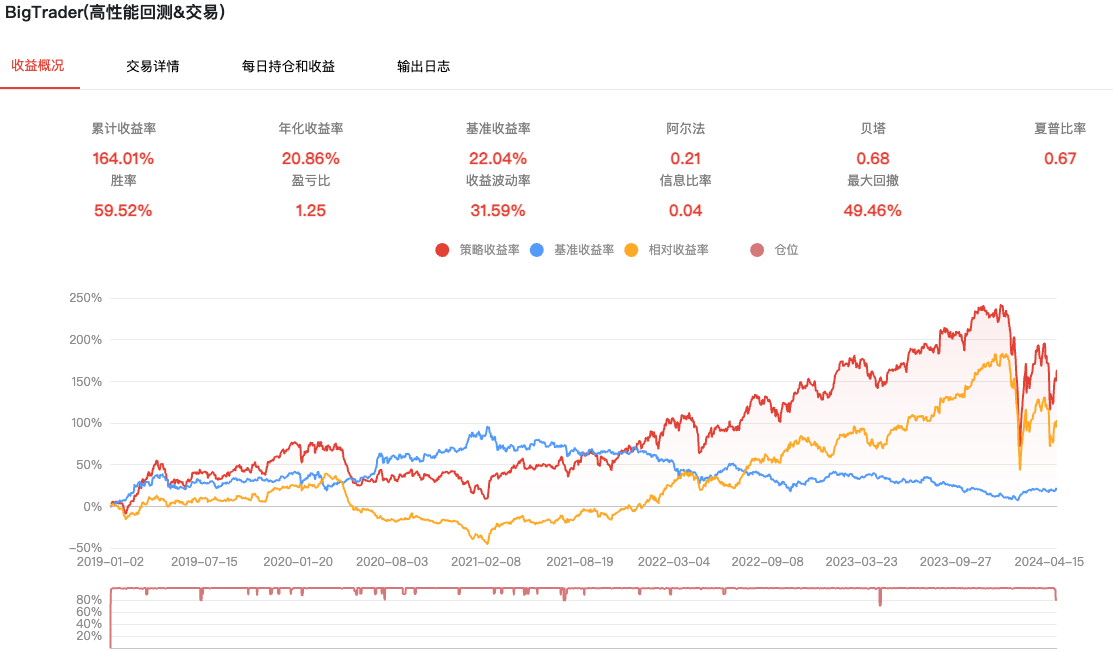Viewport: 1113px width, 660px height.
Task: Click the 胜率 value 59.52%
Action: coord(123,210)
